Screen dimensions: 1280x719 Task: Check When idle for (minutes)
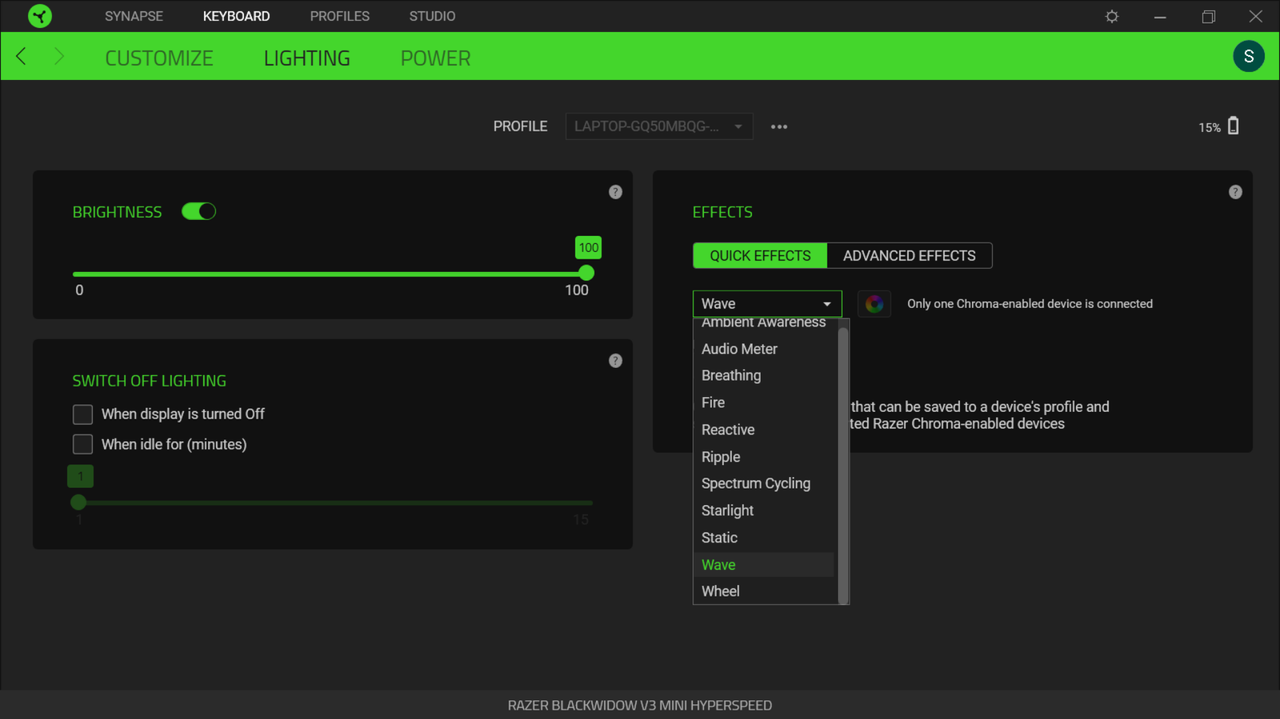point(83,444)
